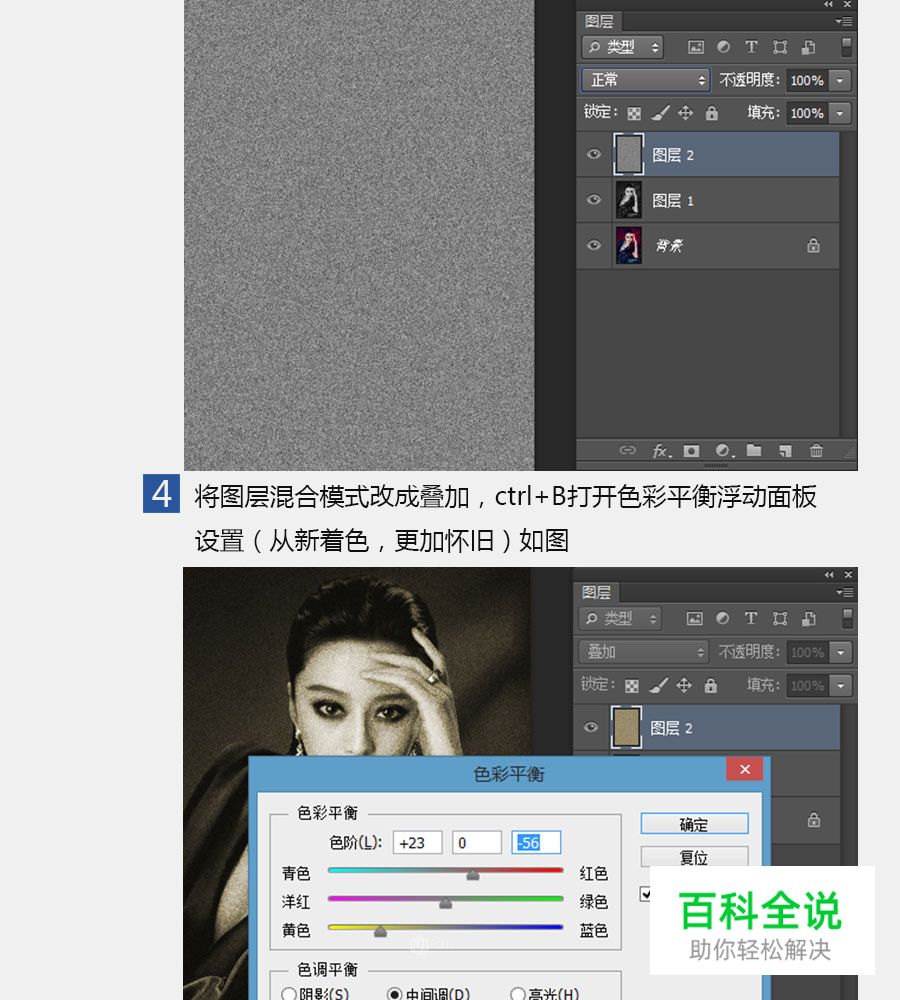Create a new group with the folder icon
Image resolution: width=900 pixels, height=1000 pixels.
(x=754, y=450)
